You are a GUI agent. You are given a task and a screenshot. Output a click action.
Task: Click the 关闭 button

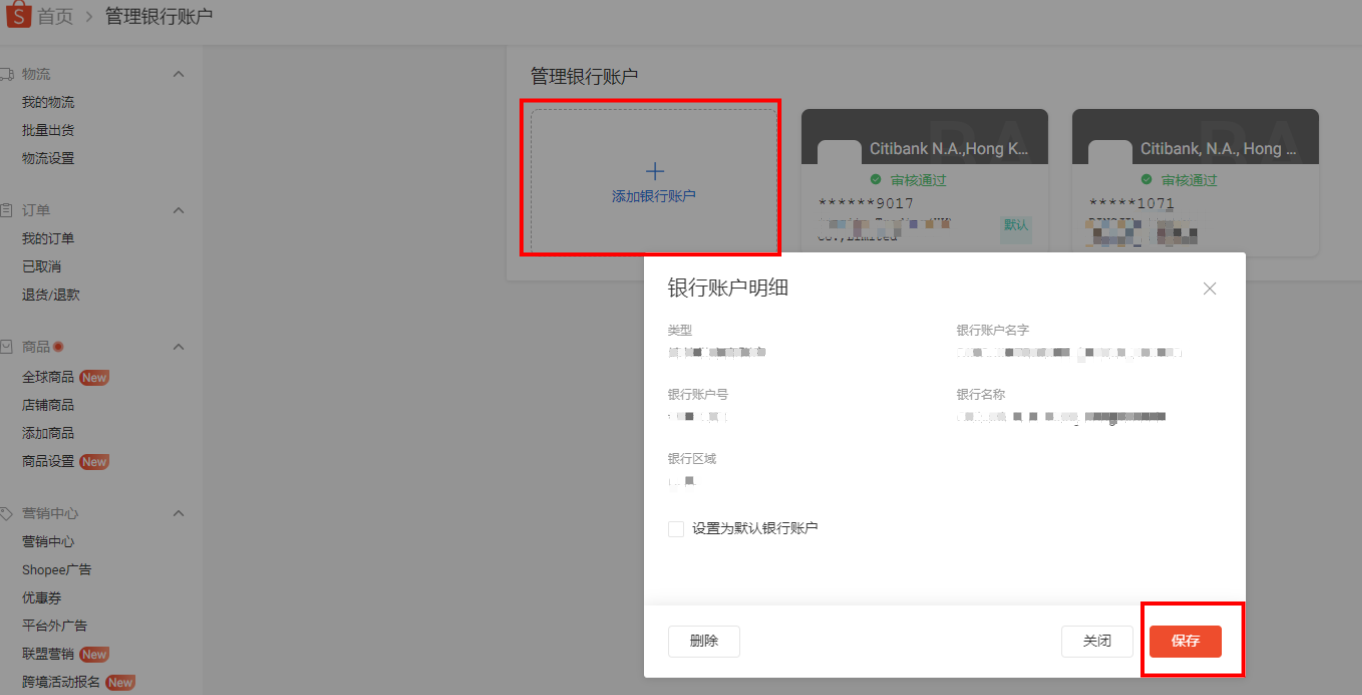[1096, 641]
